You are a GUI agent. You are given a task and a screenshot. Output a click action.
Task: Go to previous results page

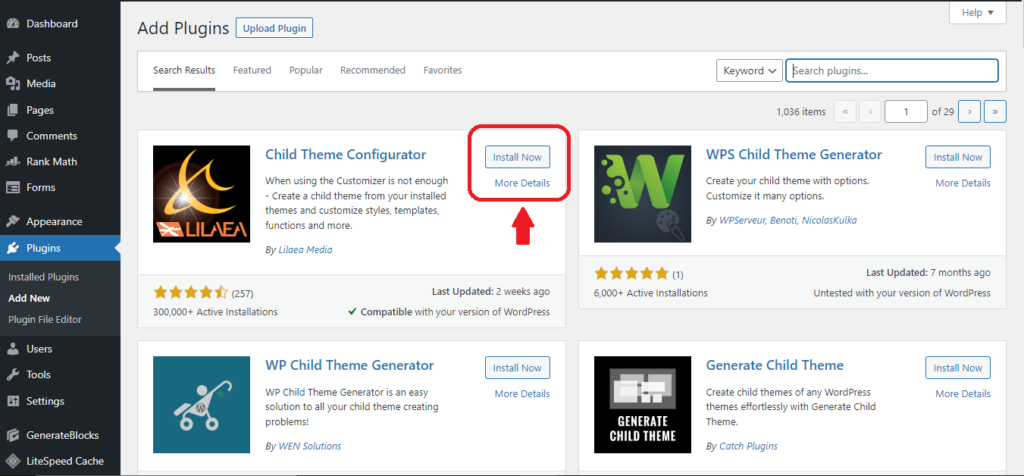coord(870,112)
